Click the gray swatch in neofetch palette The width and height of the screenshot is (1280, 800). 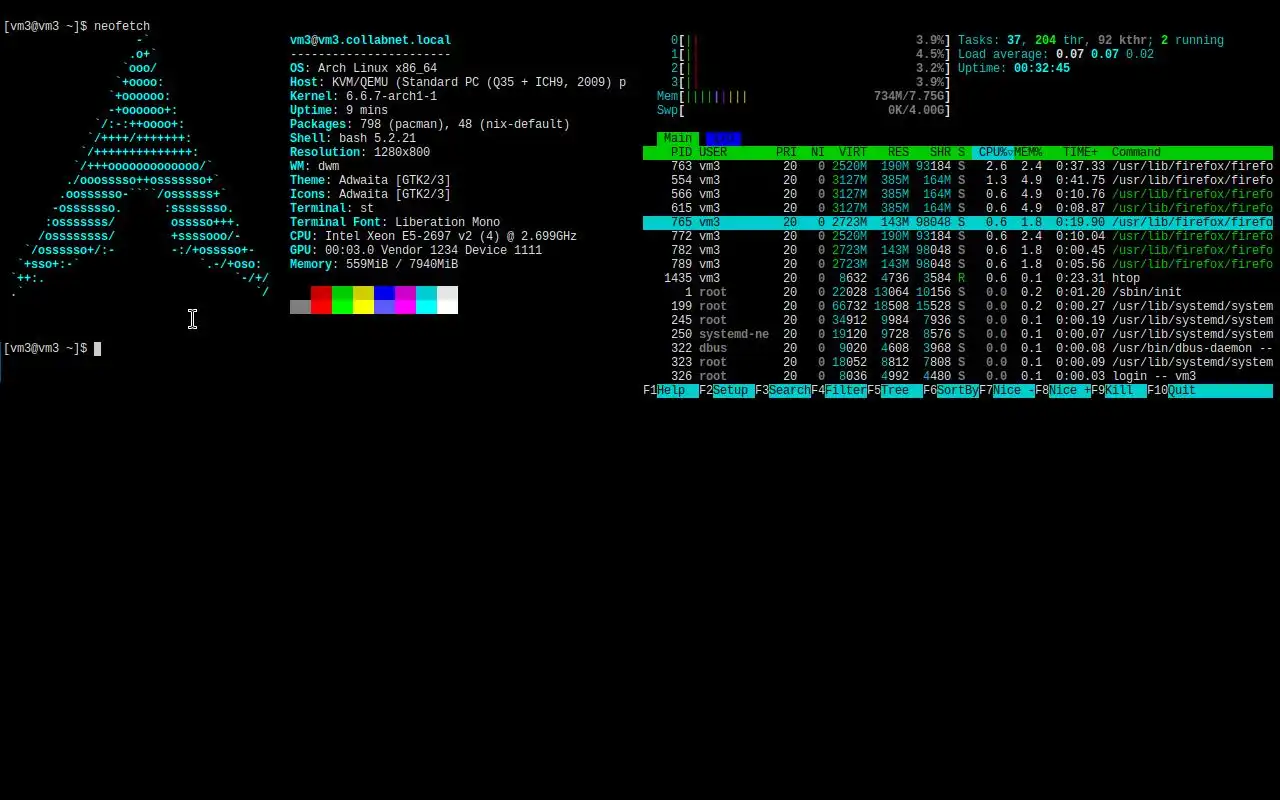point(300,307)
